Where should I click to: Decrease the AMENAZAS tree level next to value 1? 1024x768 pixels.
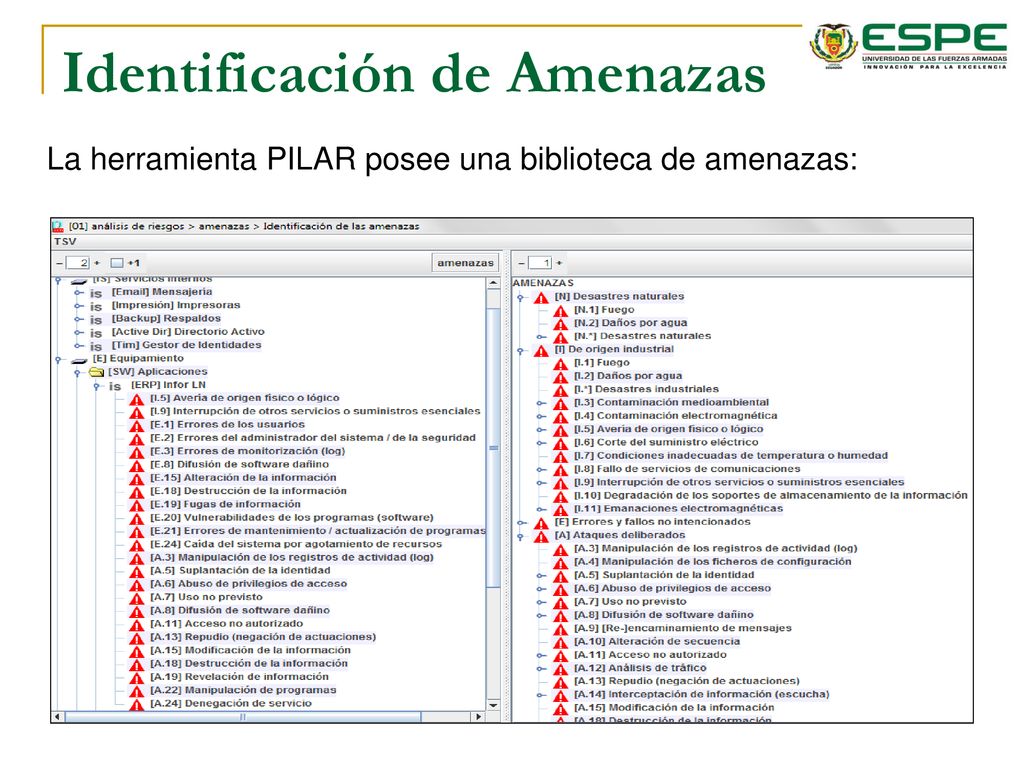(x=521, y=263)
